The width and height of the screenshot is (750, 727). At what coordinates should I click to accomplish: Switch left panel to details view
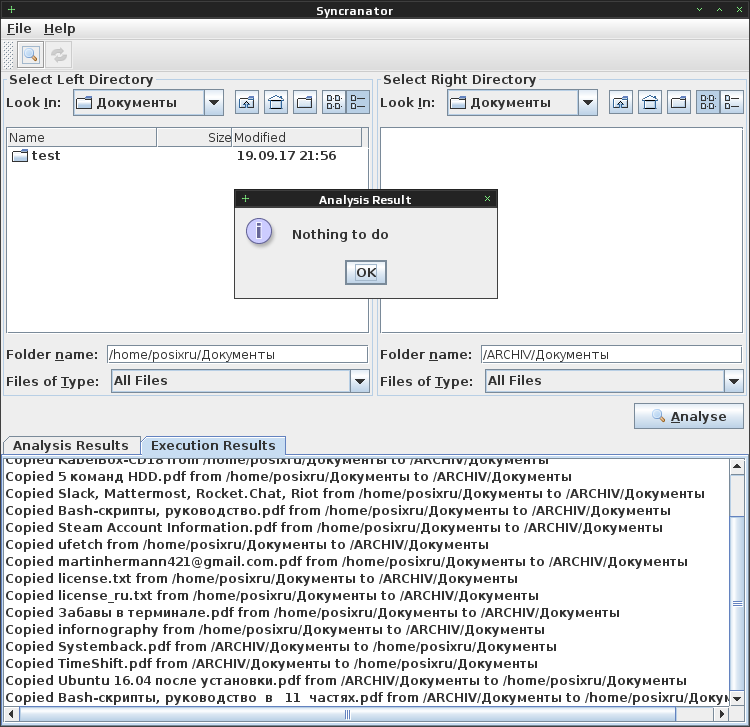358,102
